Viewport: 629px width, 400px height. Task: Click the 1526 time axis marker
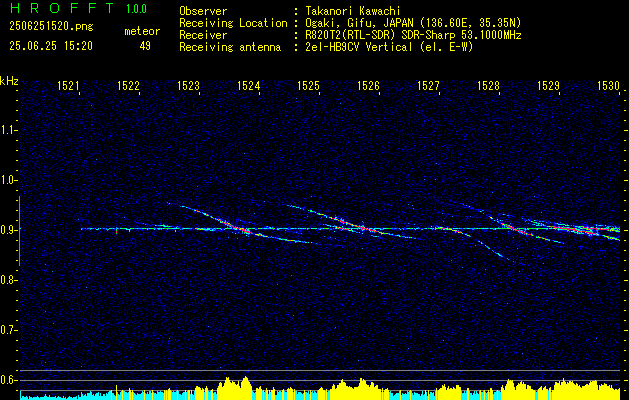pyautogui.click(x=368, y=85)
